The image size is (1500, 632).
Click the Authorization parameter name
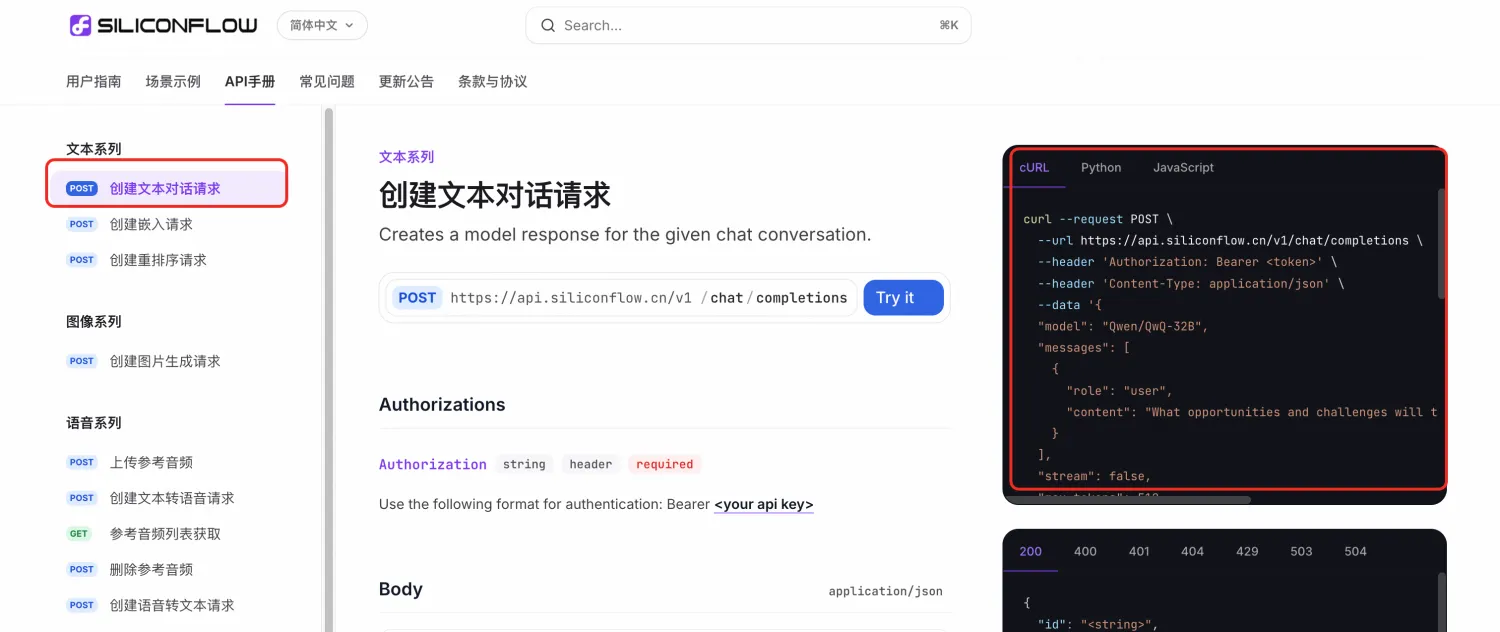(x=433, y=464)
